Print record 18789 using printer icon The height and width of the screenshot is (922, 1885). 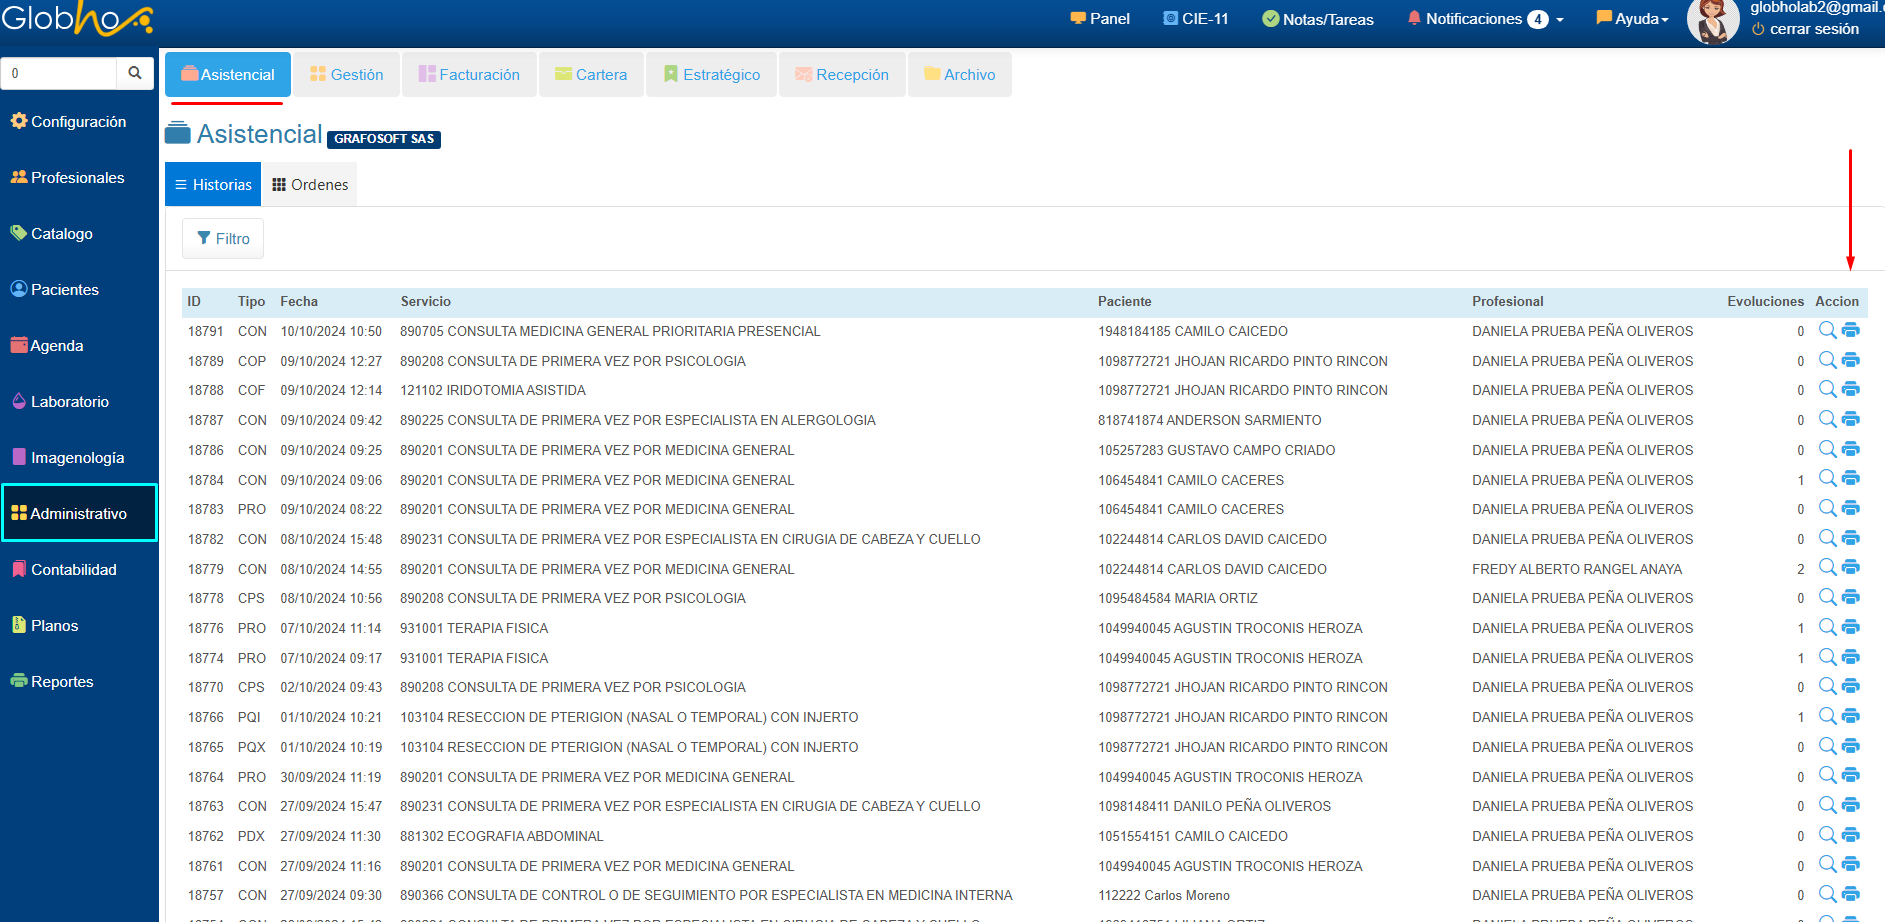(1851, 360)
